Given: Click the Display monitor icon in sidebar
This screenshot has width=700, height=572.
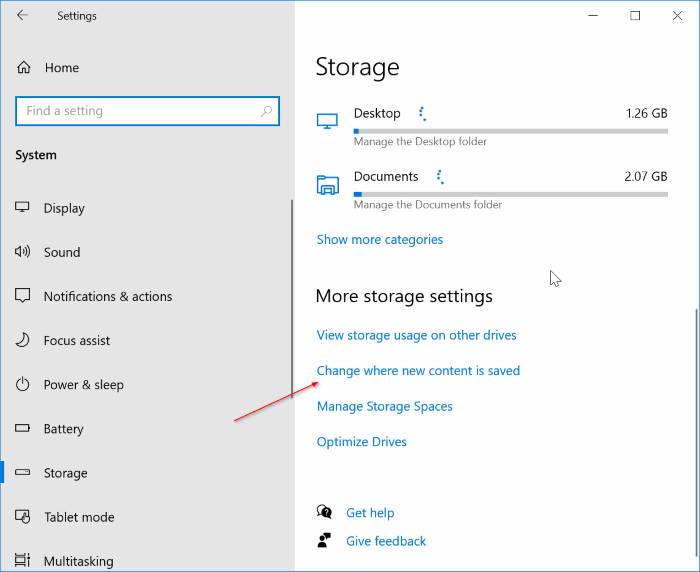Looking at the screenshot, I should tap(22, 207).
